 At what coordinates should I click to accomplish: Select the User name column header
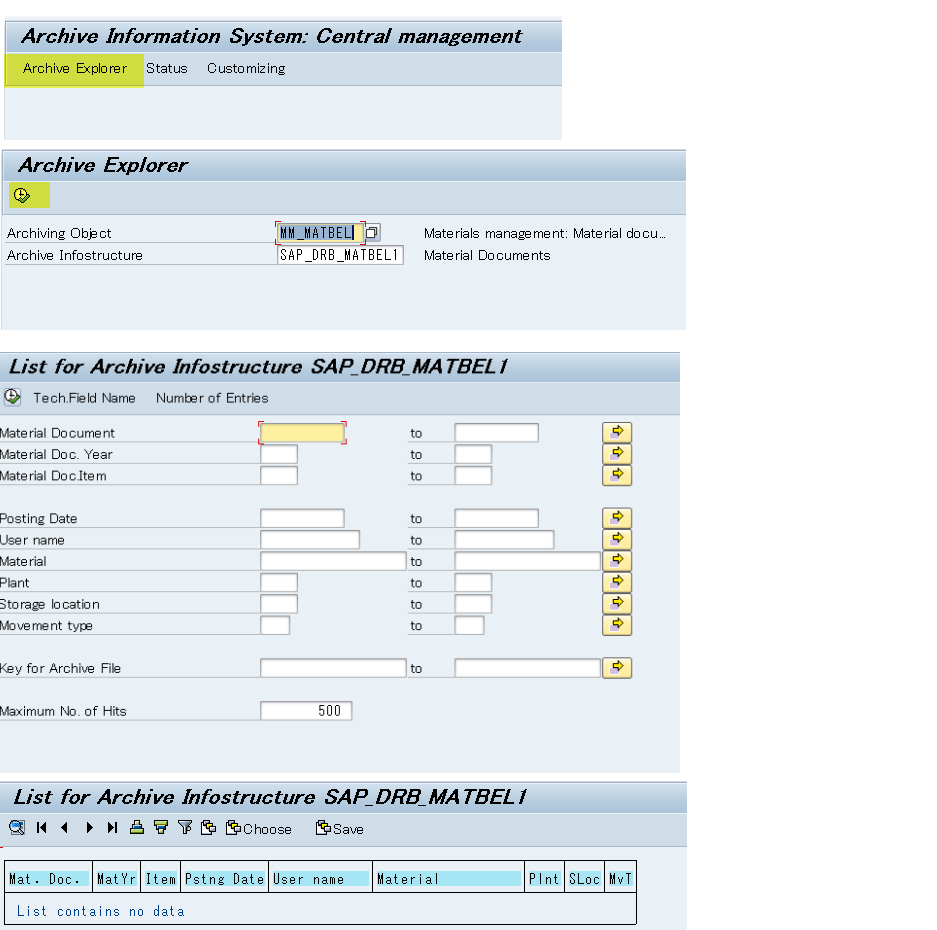point(320,879)
